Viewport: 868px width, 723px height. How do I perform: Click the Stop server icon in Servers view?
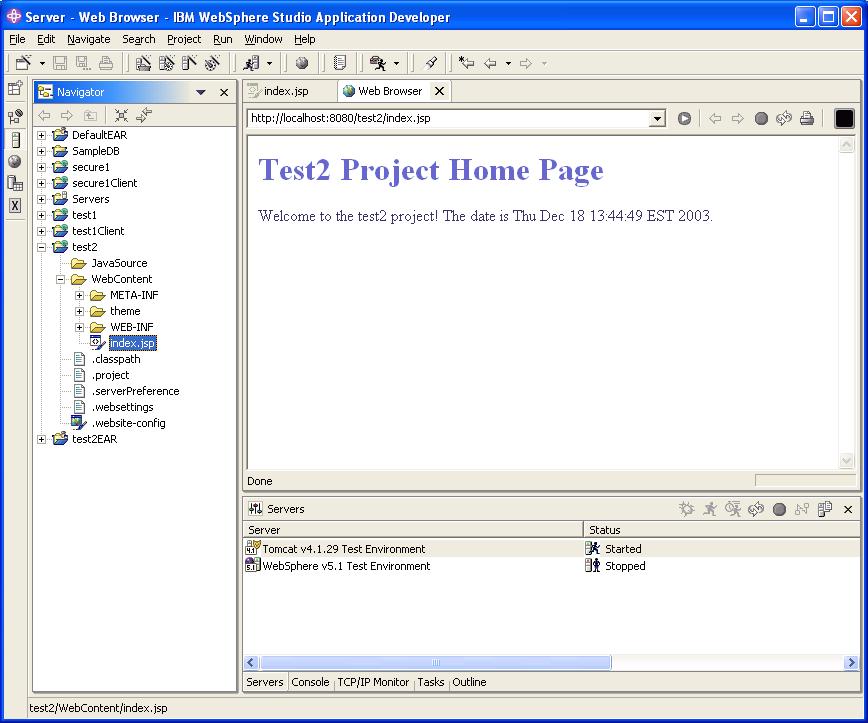[x=779, y=509]
